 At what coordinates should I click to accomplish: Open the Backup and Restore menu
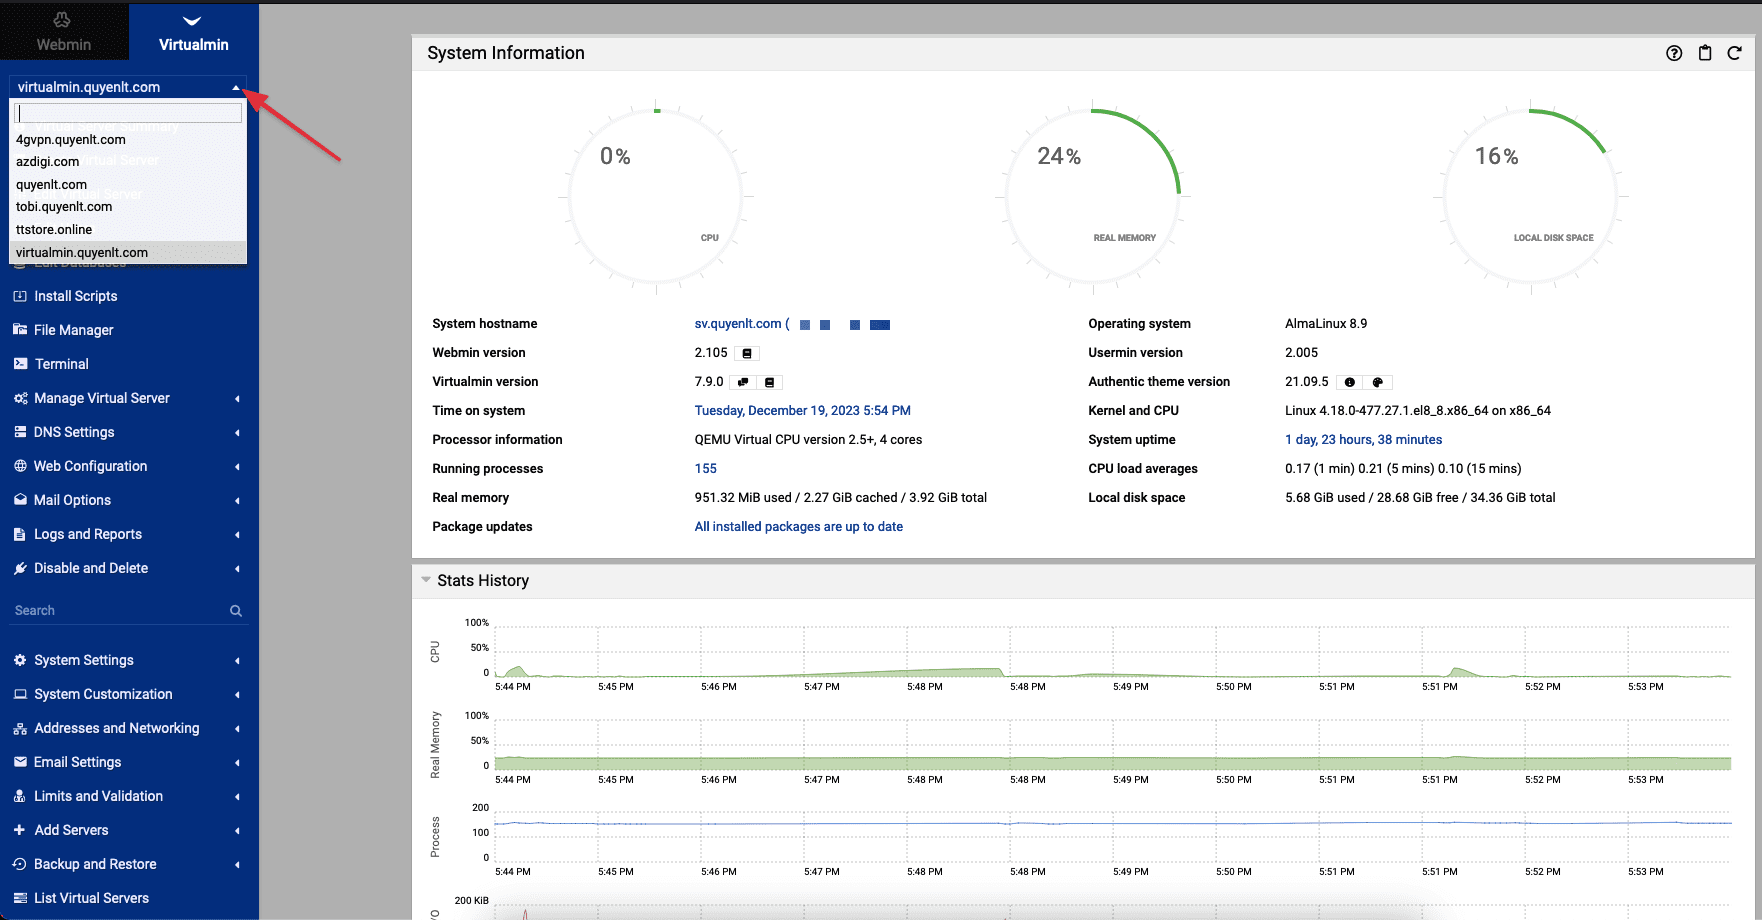click(x=95, y=864)
